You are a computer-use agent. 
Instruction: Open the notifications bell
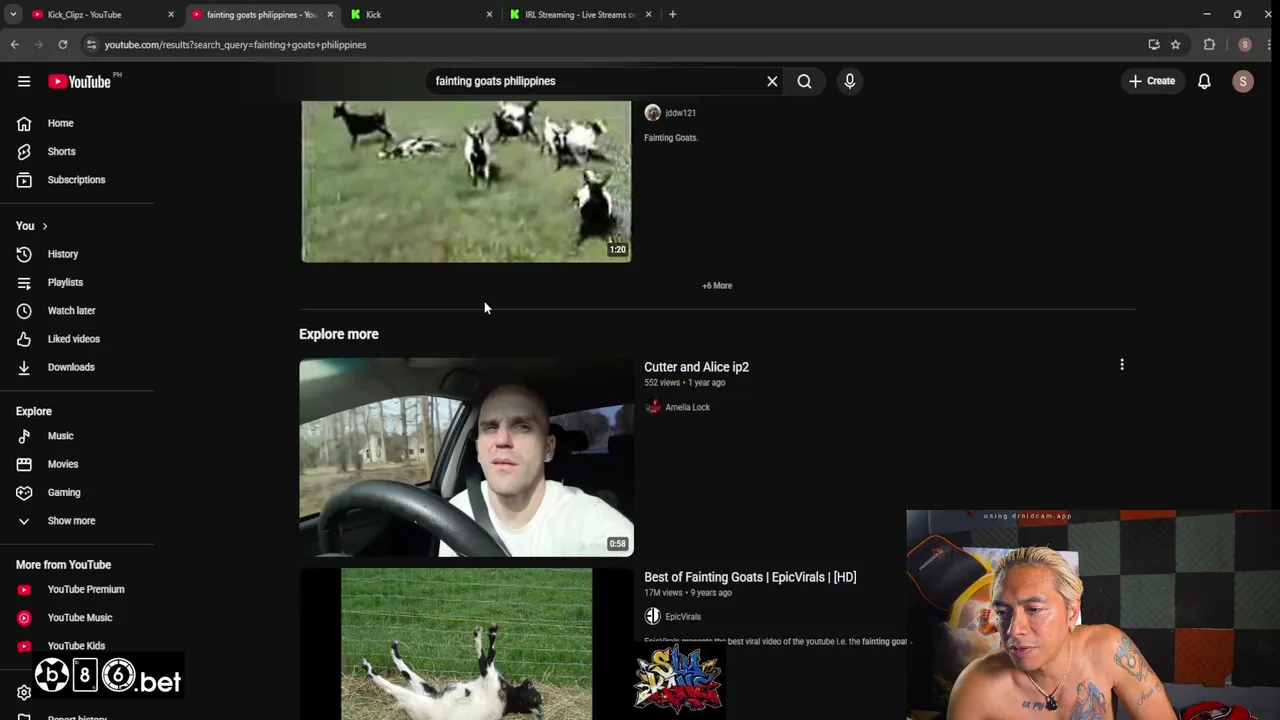(x=1204, y=81)
